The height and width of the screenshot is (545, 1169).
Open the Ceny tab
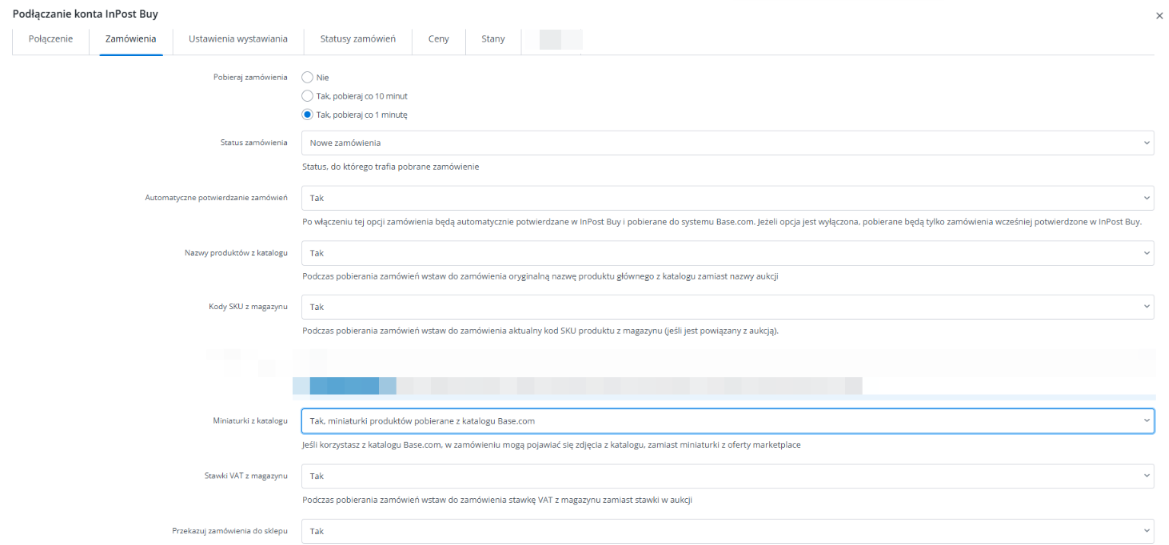pos(438,39)
